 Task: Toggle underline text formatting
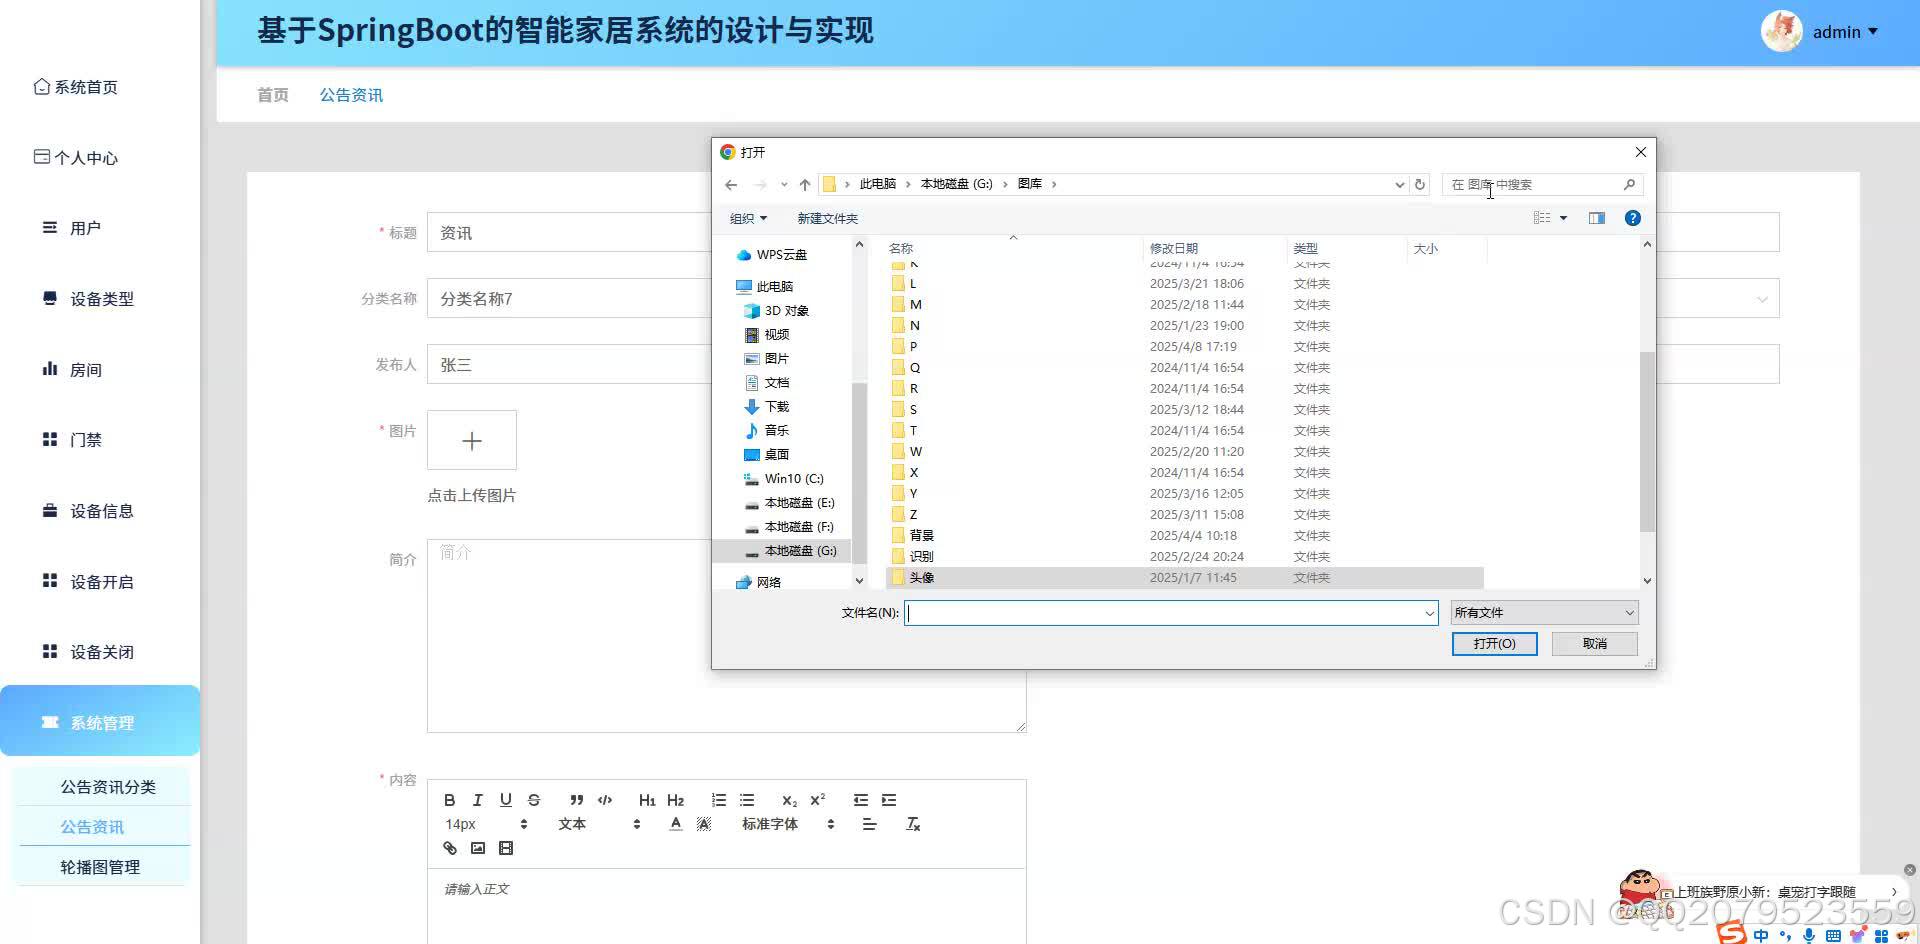(505, 800)
